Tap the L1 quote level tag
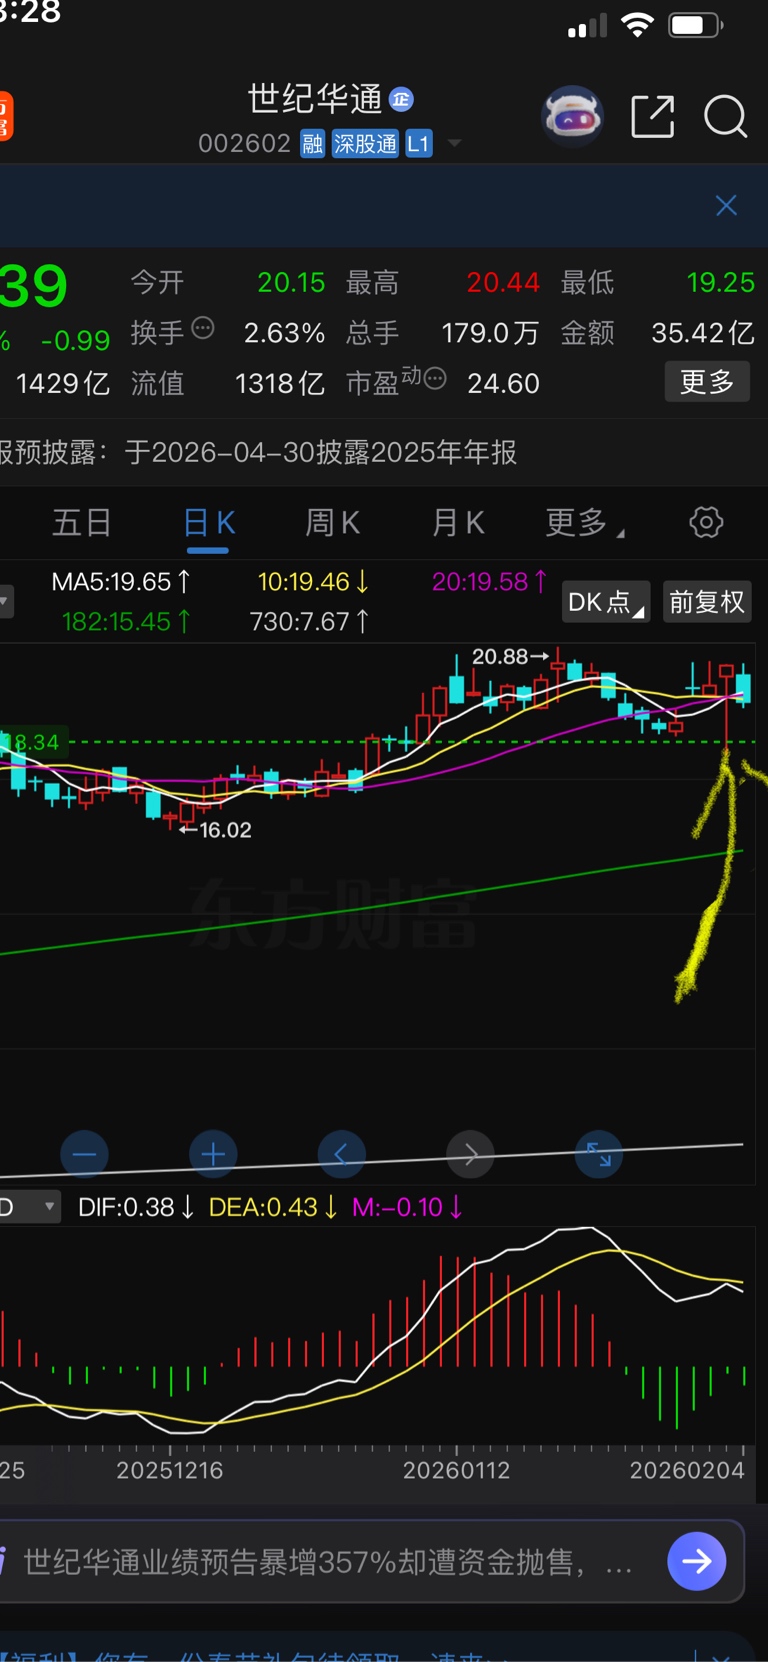 click(418, 144)
